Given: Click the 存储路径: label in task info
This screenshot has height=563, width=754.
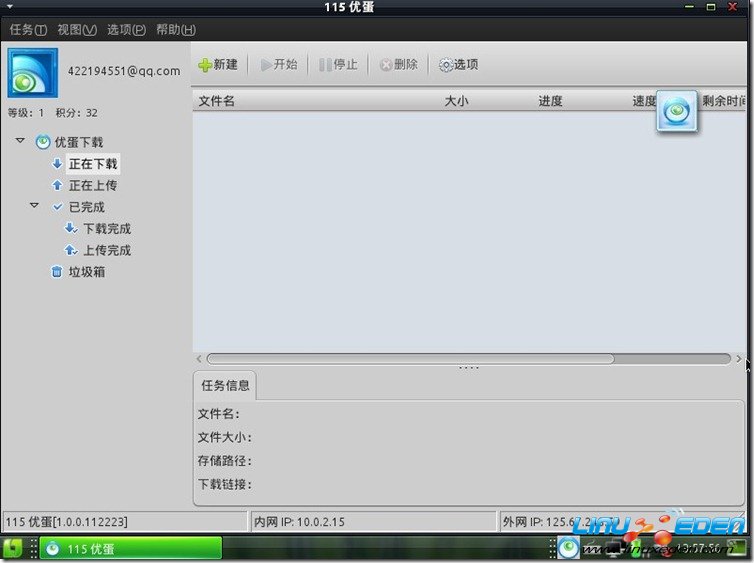Looking at the screenshot, I should (x=225, y=461).
